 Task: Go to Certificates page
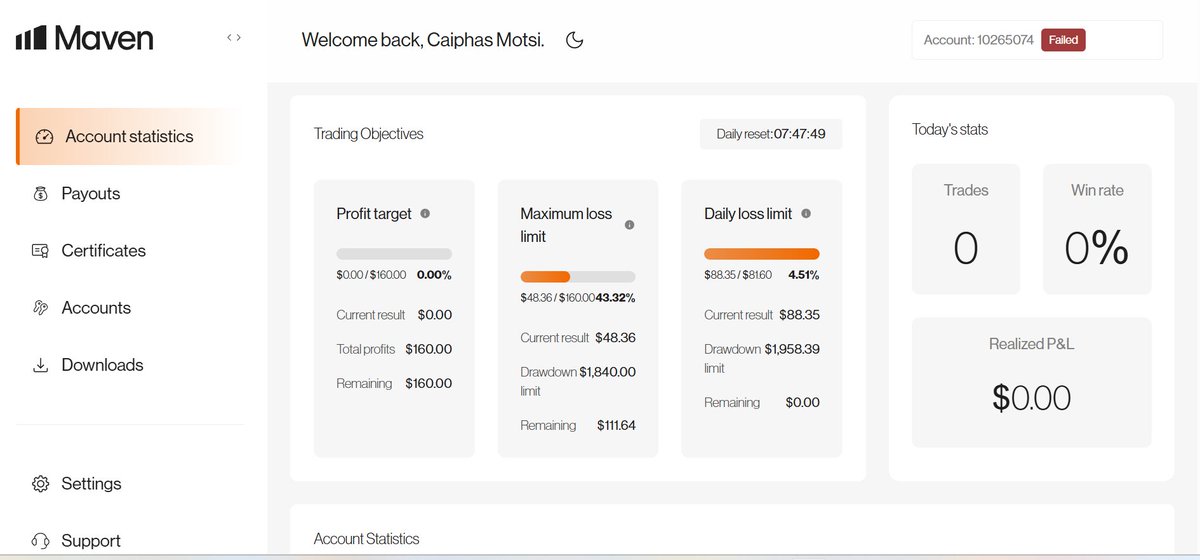coord(103,250)
